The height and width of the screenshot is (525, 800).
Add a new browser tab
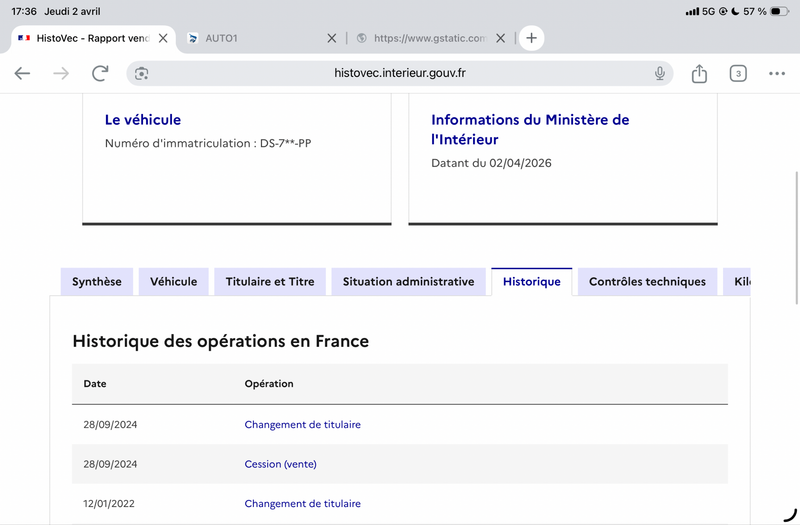(x=531, y=38)
